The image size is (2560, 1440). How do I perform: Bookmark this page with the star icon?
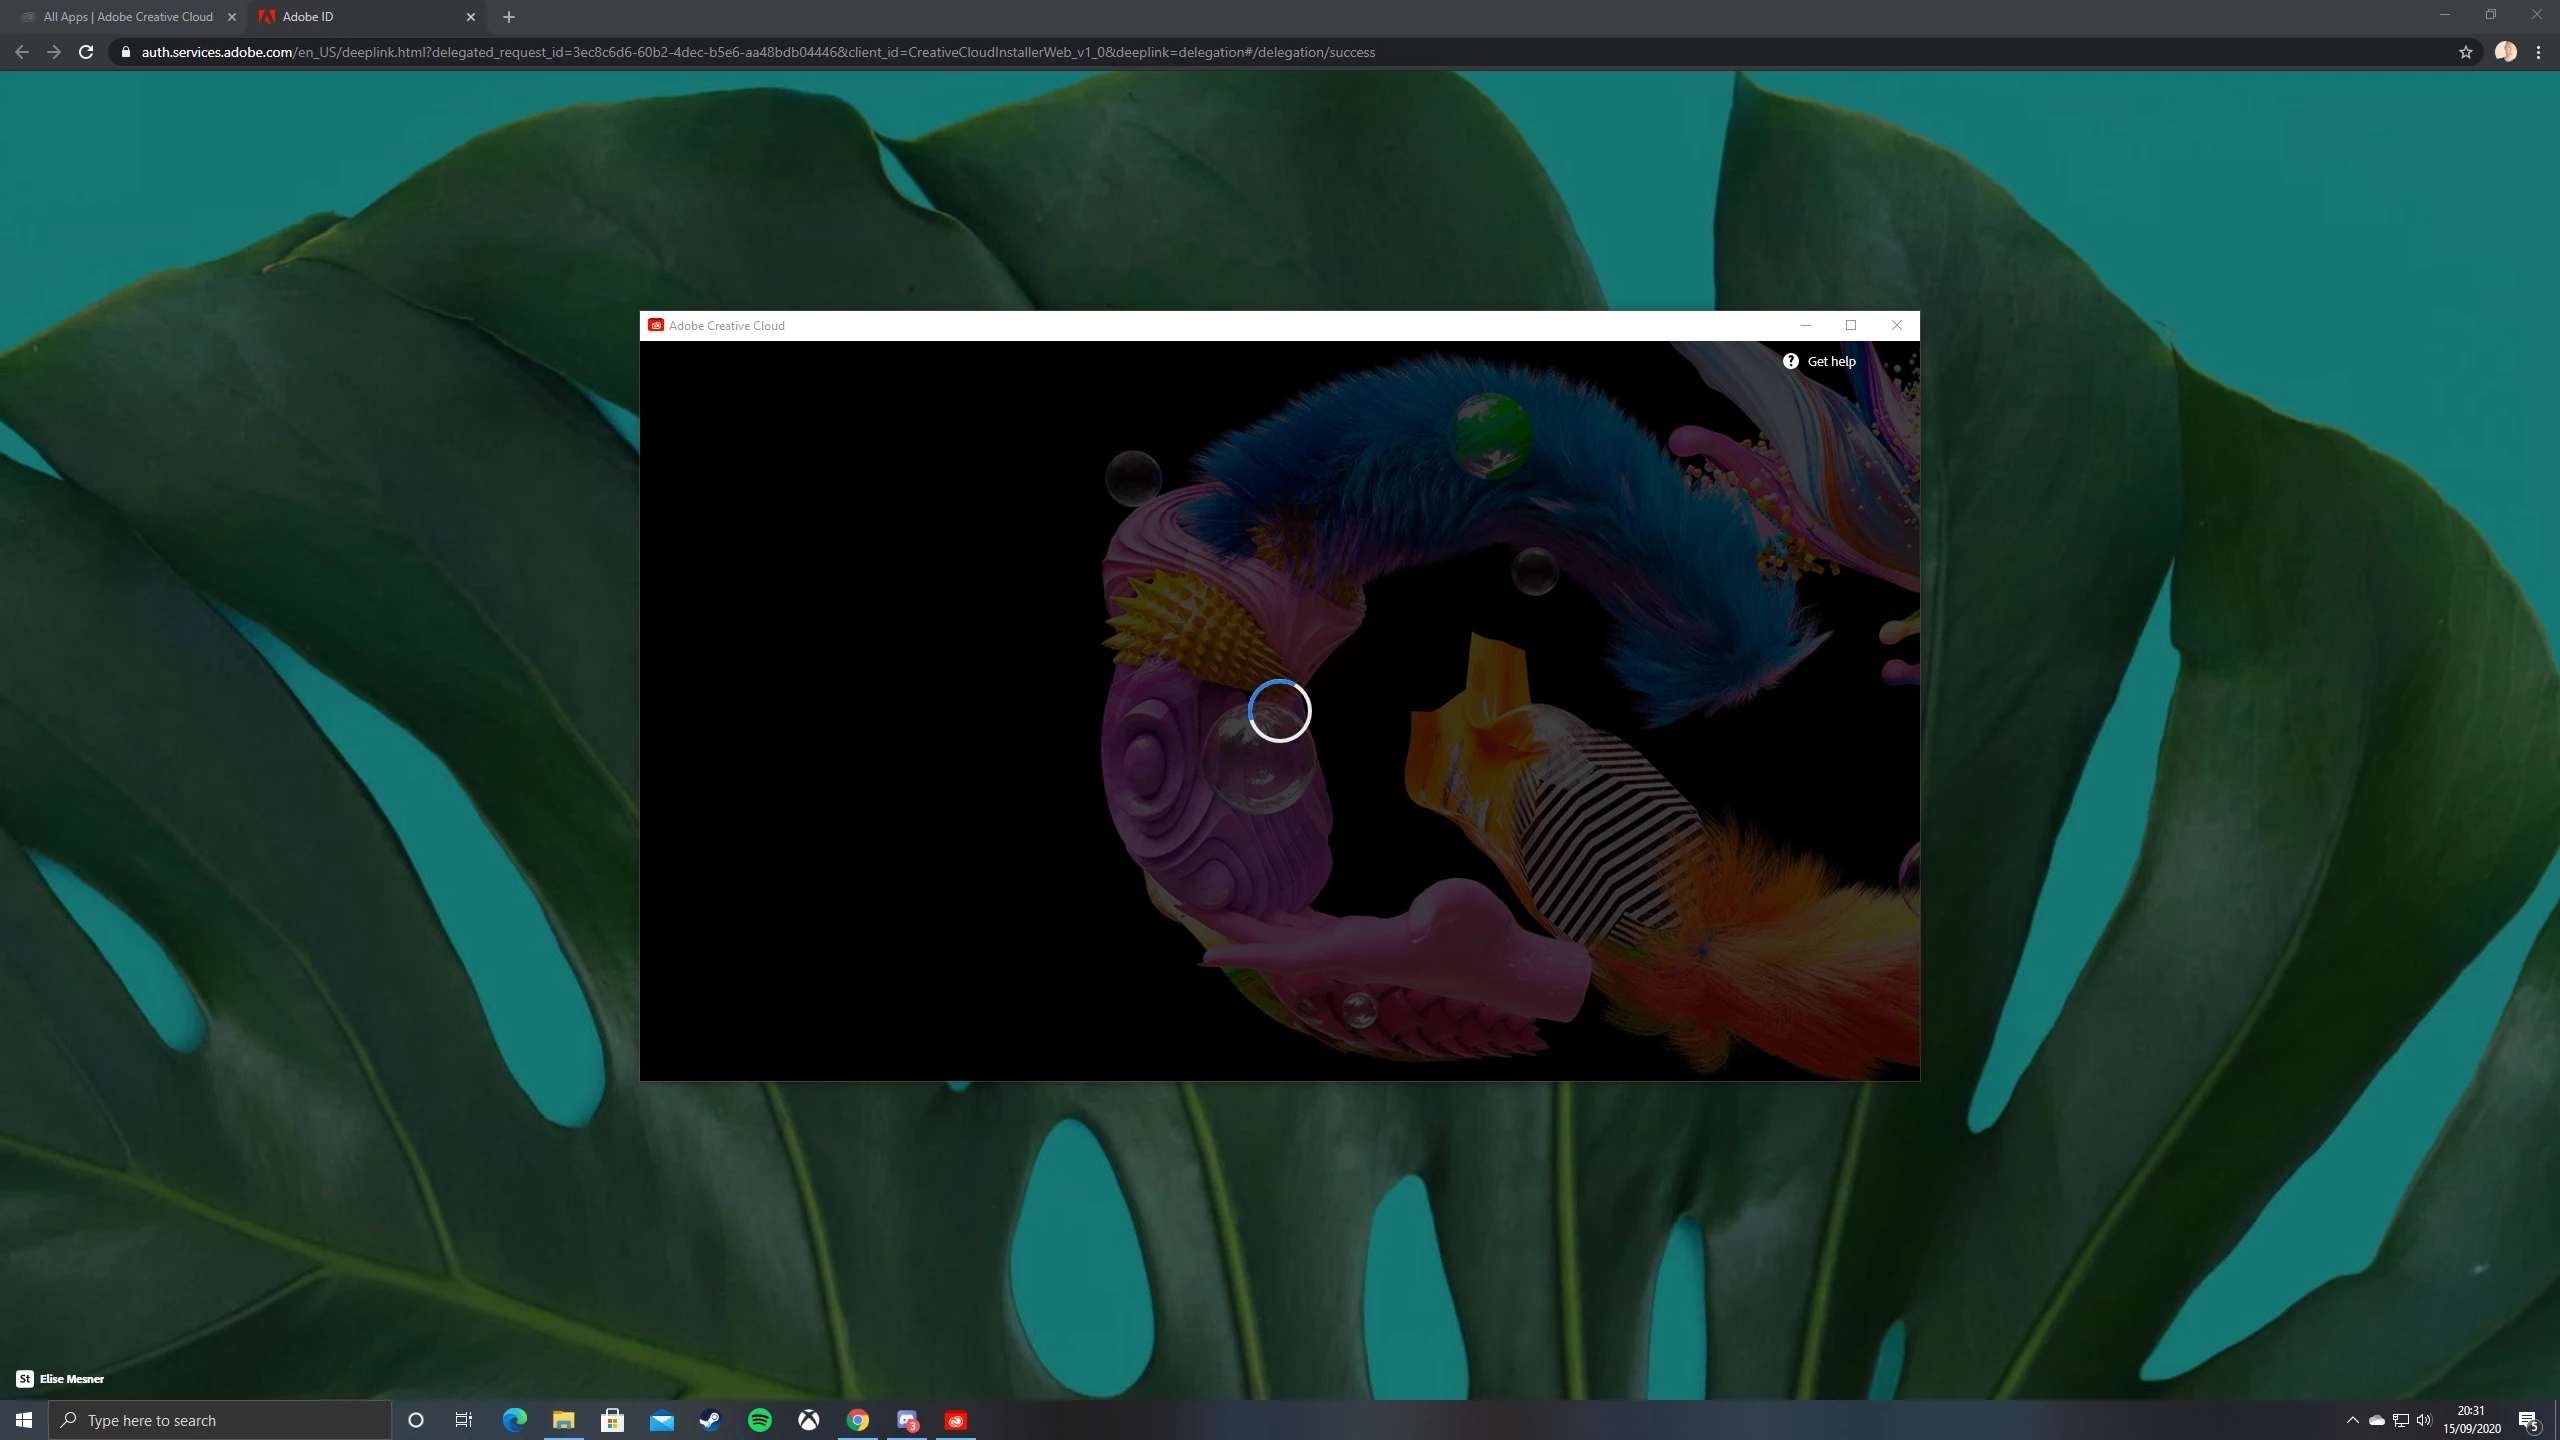coord(2465,52)
